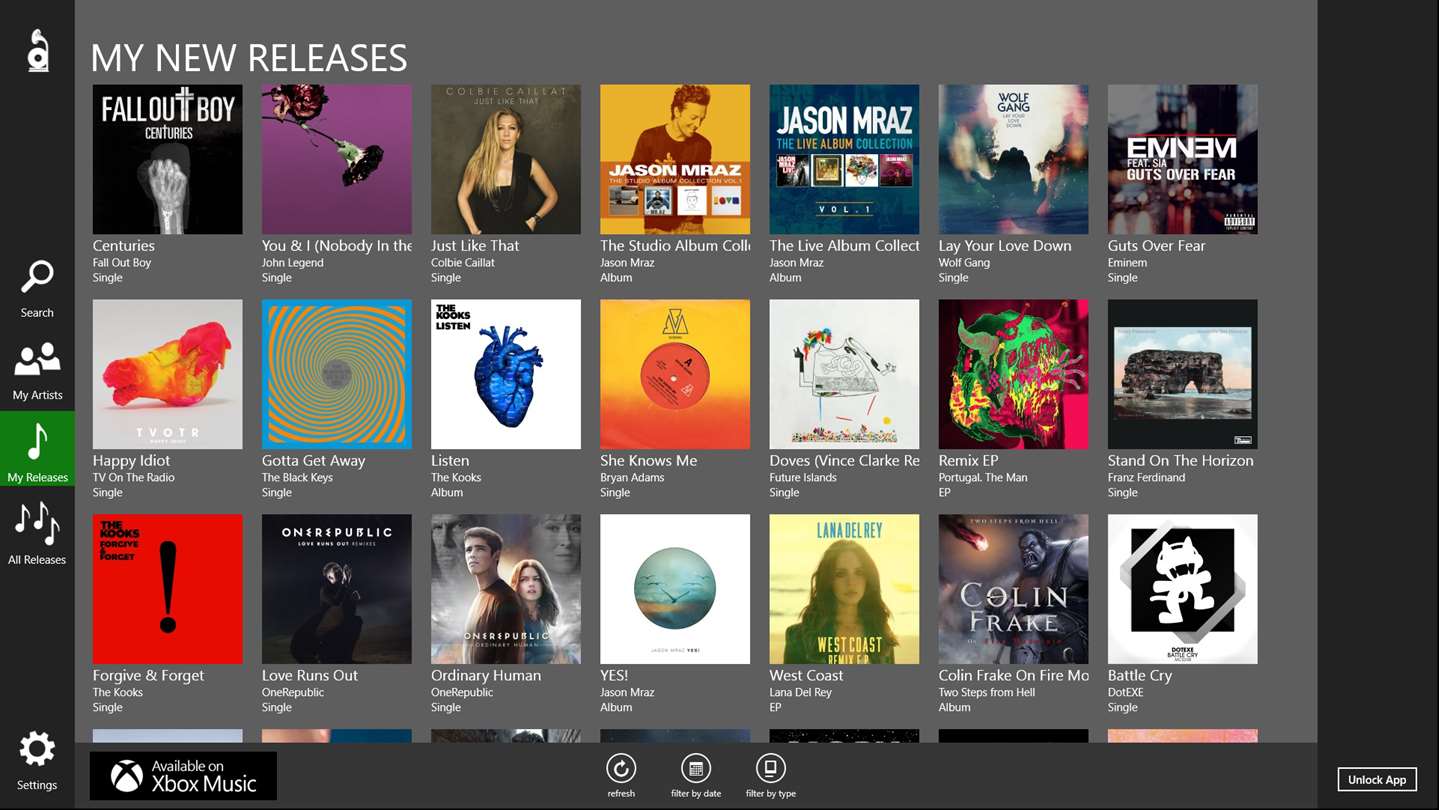Image resolution: width=1439 pixels, height=810 pixels.
Task: Click the 'West Coast' title text
Action: (807, 676)
